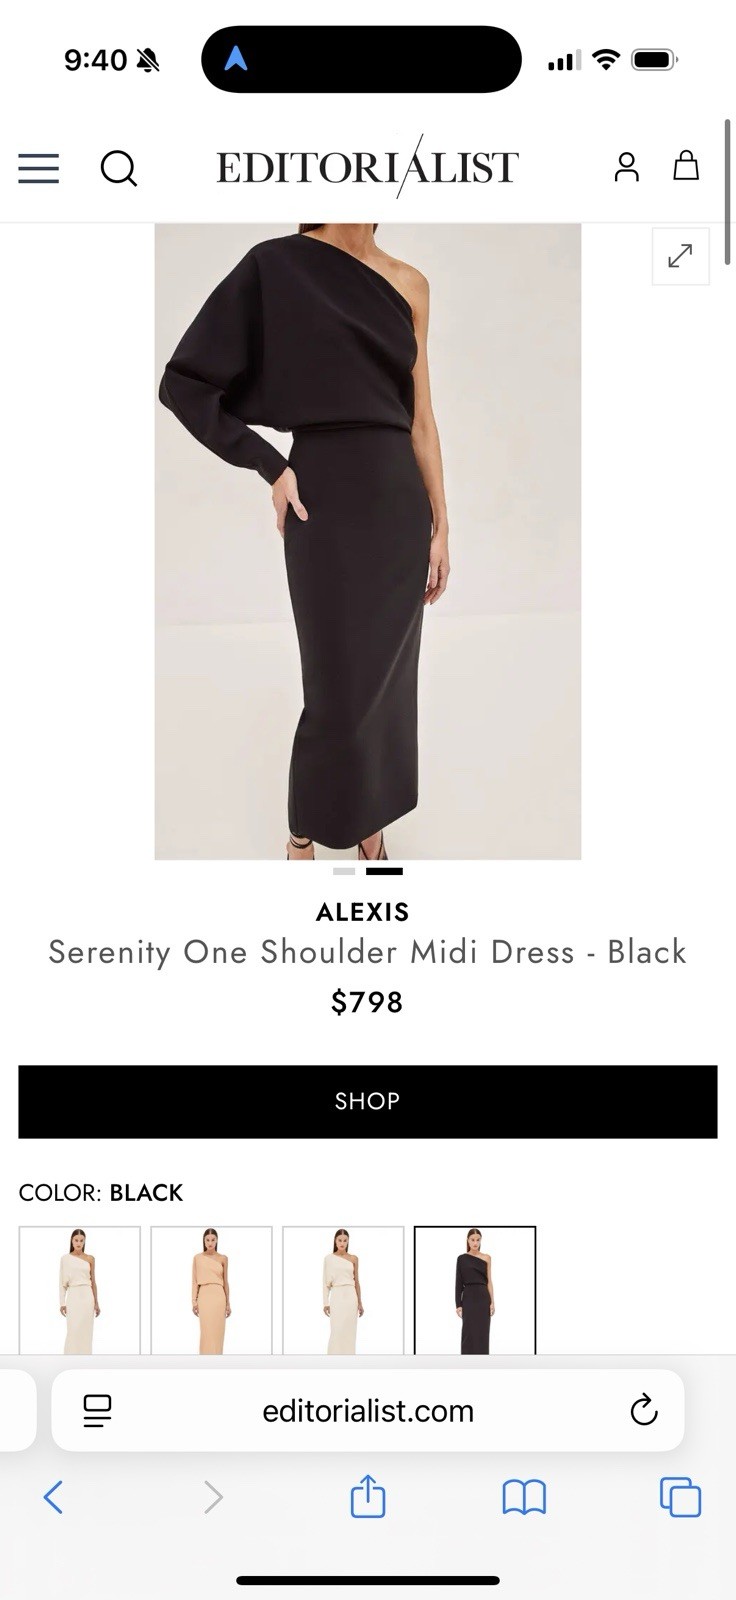The image size is (736, 1600).
Task: Open the account profile icon
Action: [x=627, y=166]
